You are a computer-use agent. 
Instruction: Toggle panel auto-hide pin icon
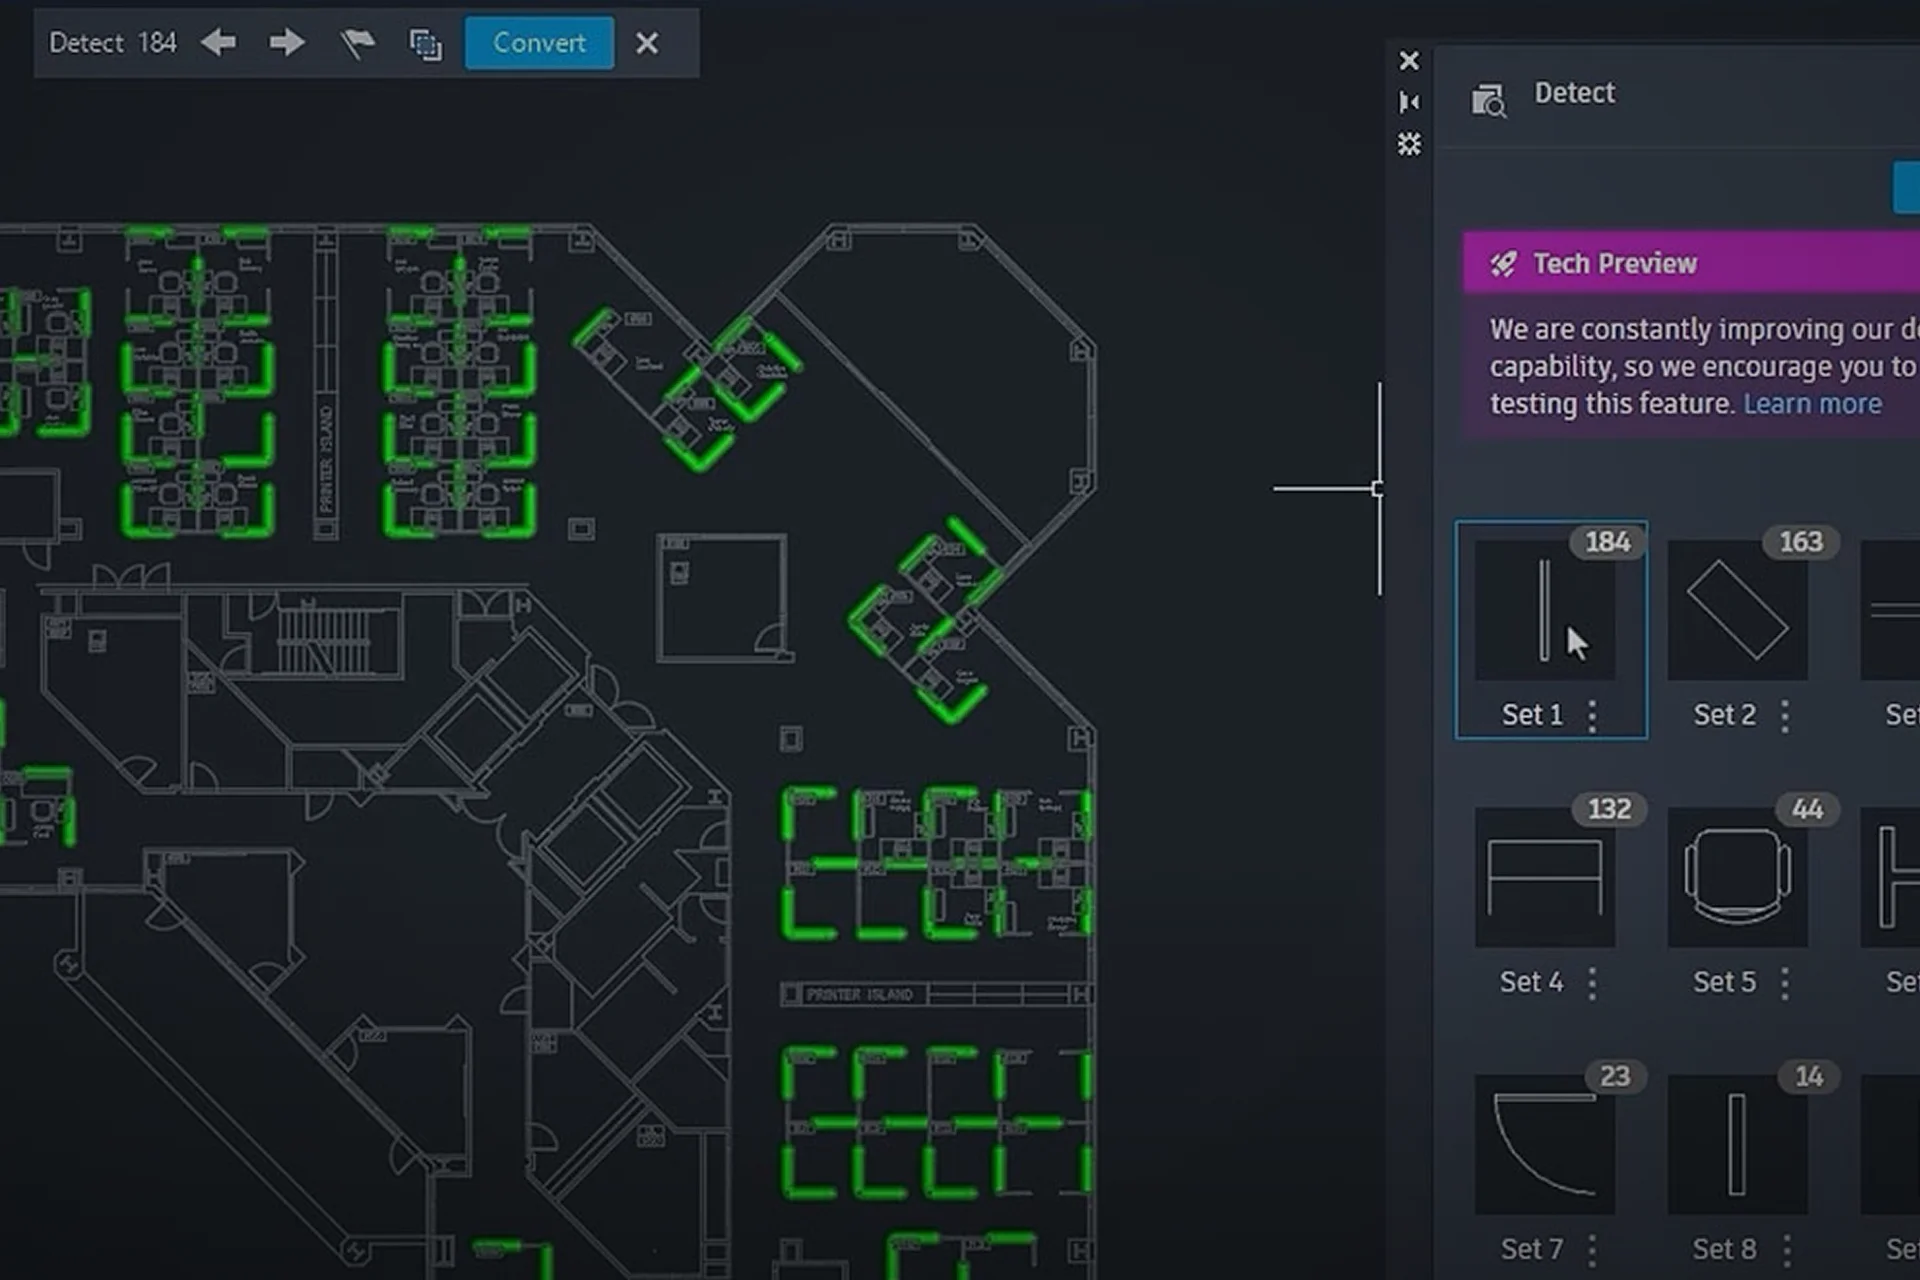coord(1409,102)
